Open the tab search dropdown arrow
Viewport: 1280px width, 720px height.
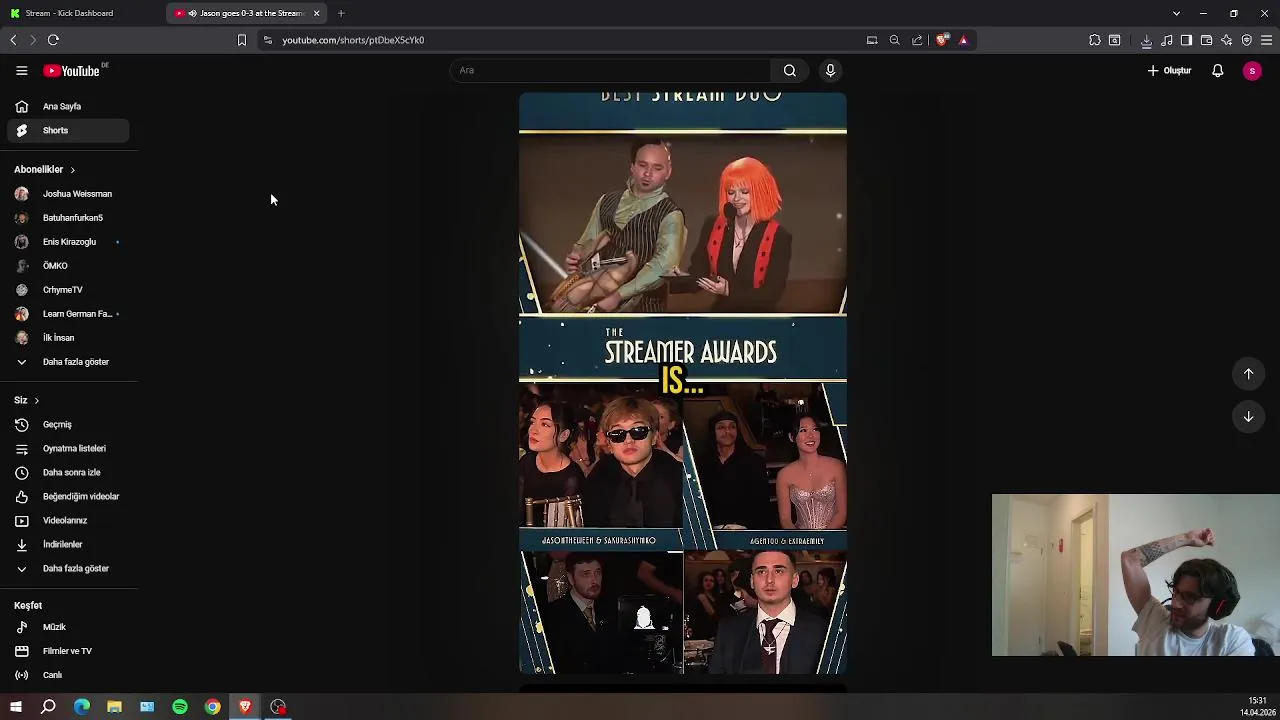pos(1176,13)
